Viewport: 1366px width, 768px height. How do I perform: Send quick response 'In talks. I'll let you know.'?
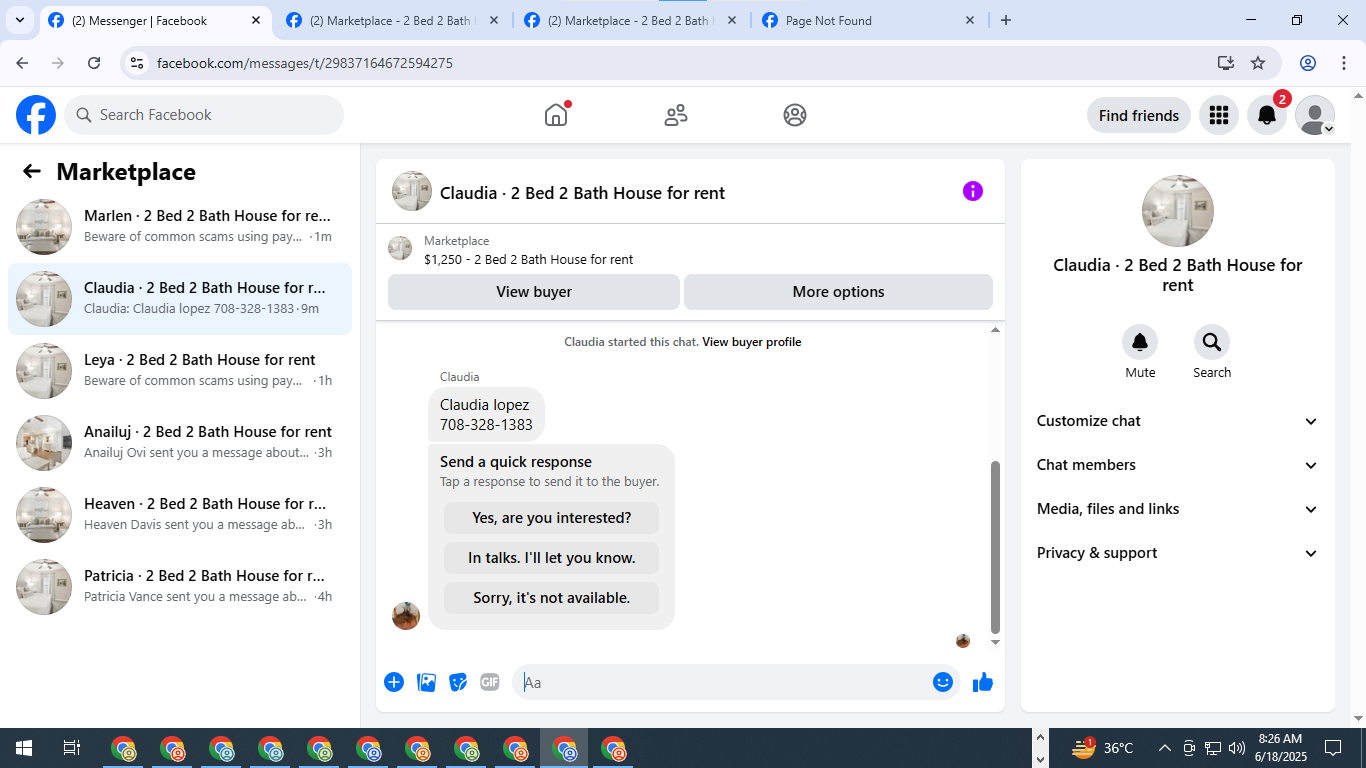click(552, 558)
